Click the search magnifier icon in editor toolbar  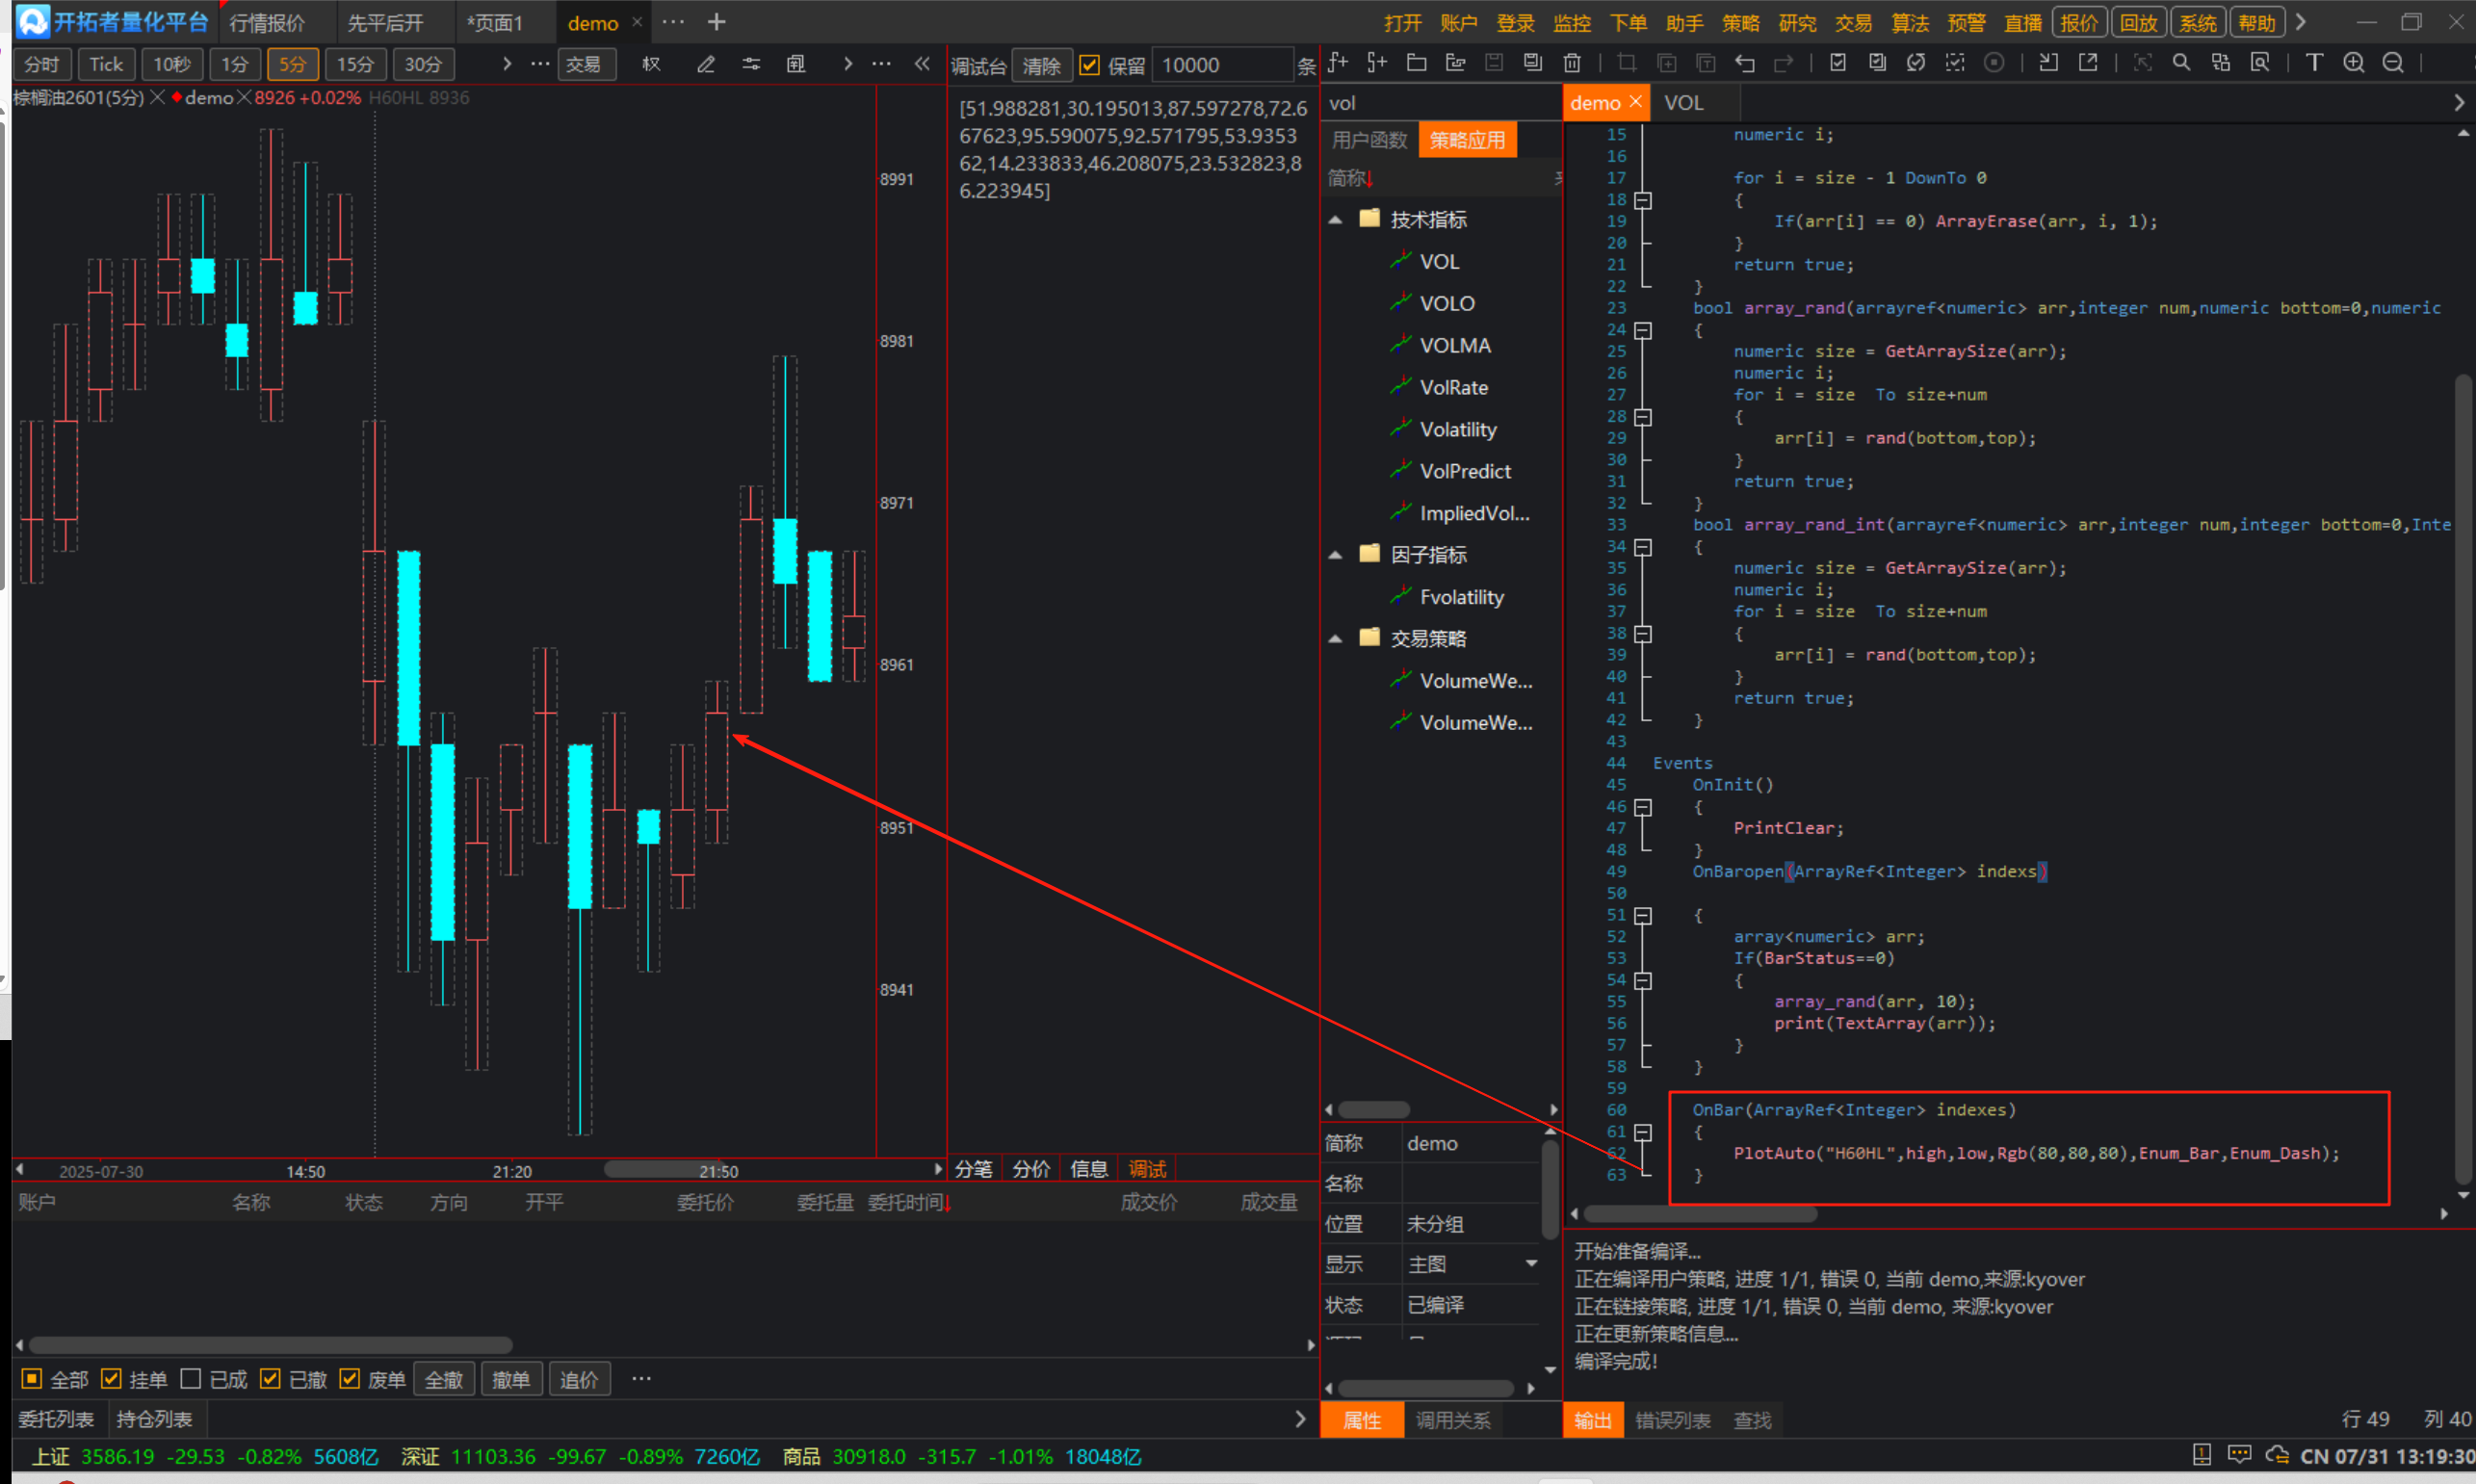coord(2182,63)
